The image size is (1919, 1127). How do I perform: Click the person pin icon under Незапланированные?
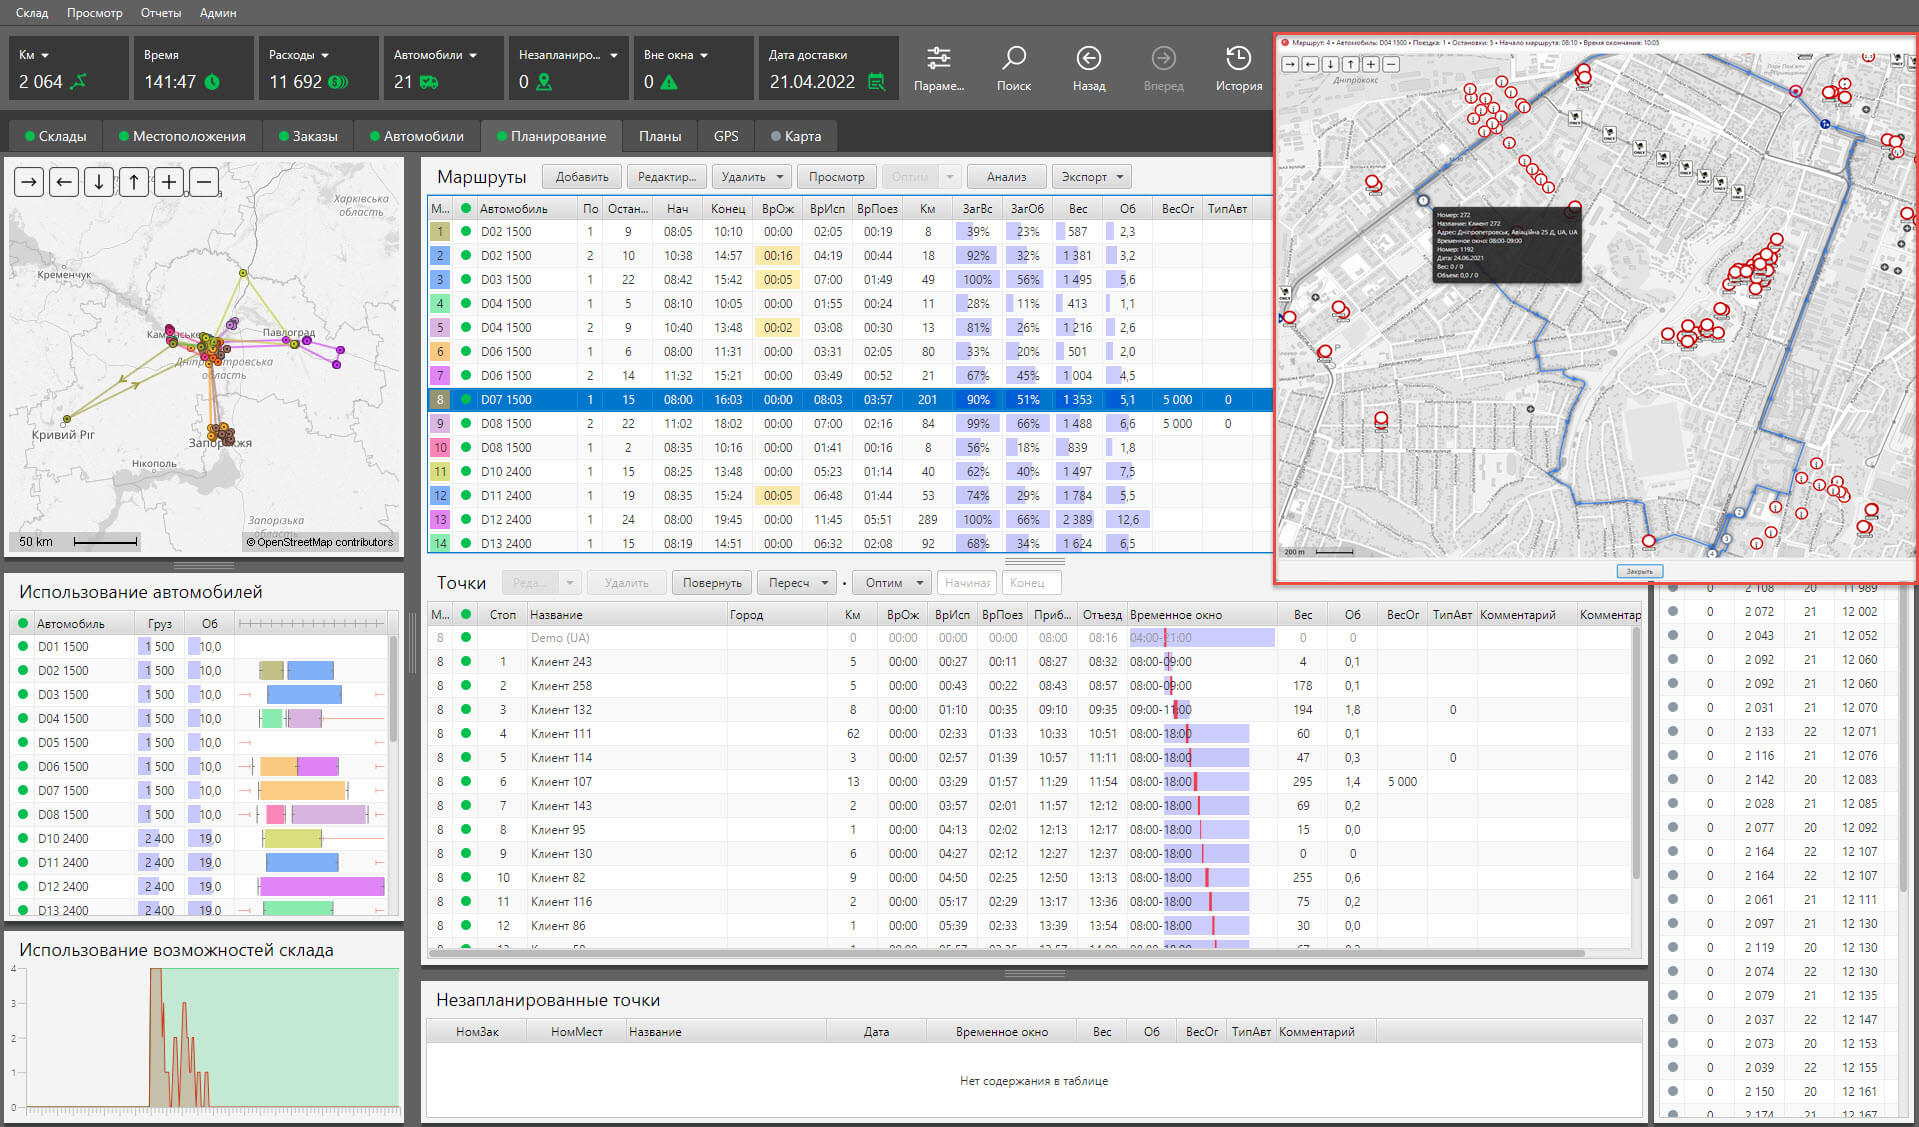[544, 82]
